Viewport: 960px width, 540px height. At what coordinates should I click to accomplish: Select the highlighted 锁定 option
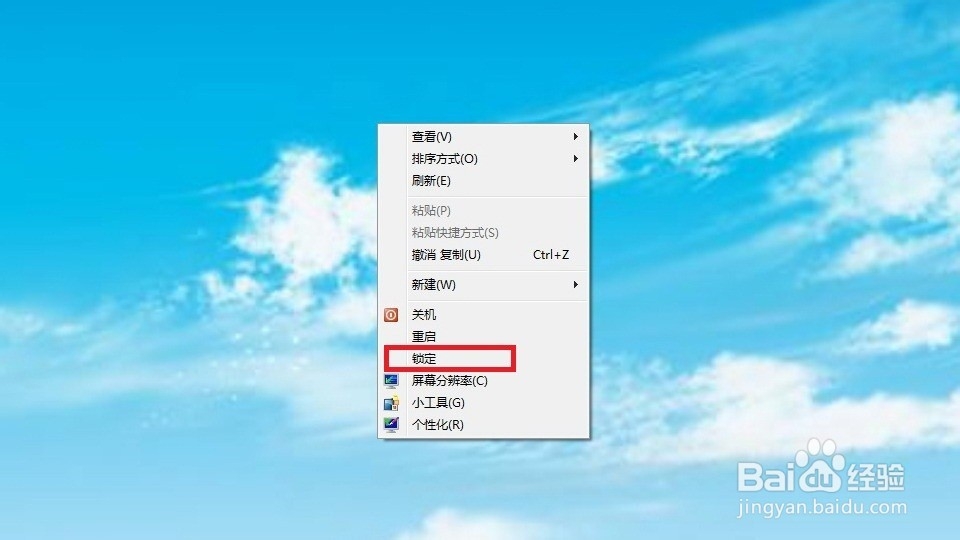pos(484,359)
